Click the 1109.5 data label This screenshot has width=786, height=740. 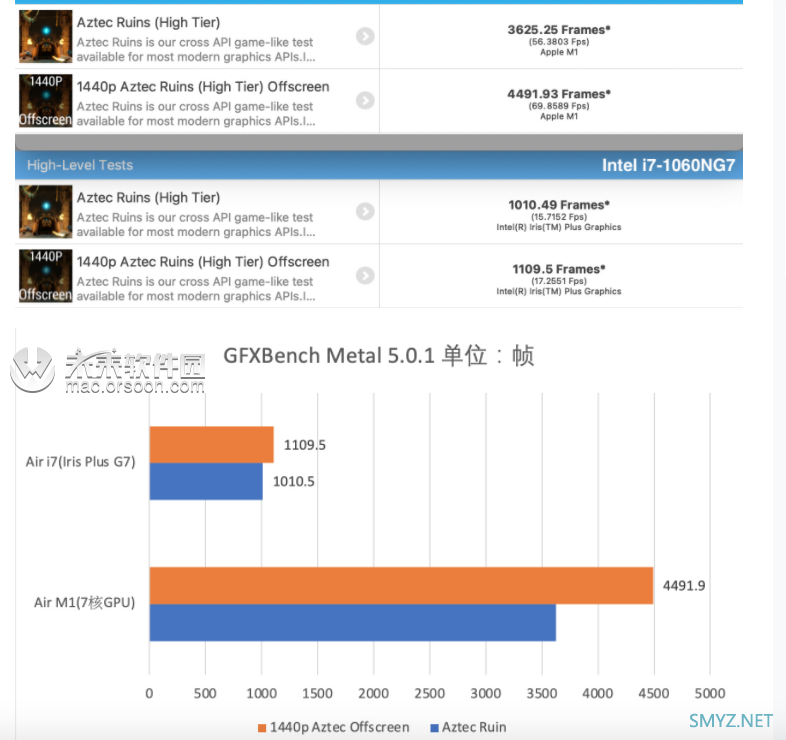click(305, 445)
